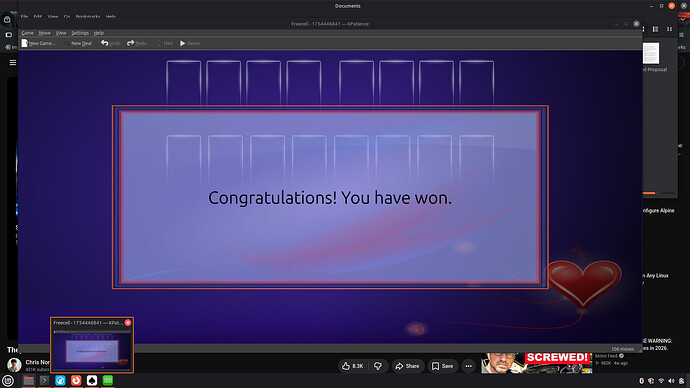Click the document file icon in Documents window

[651, 53]
